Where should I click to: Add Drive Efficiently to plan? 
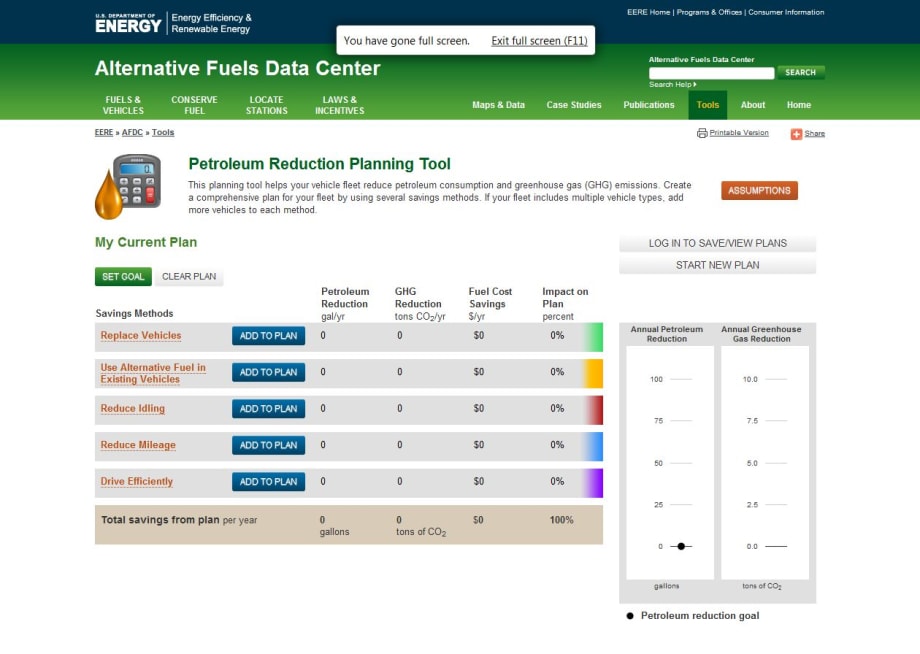268,482
